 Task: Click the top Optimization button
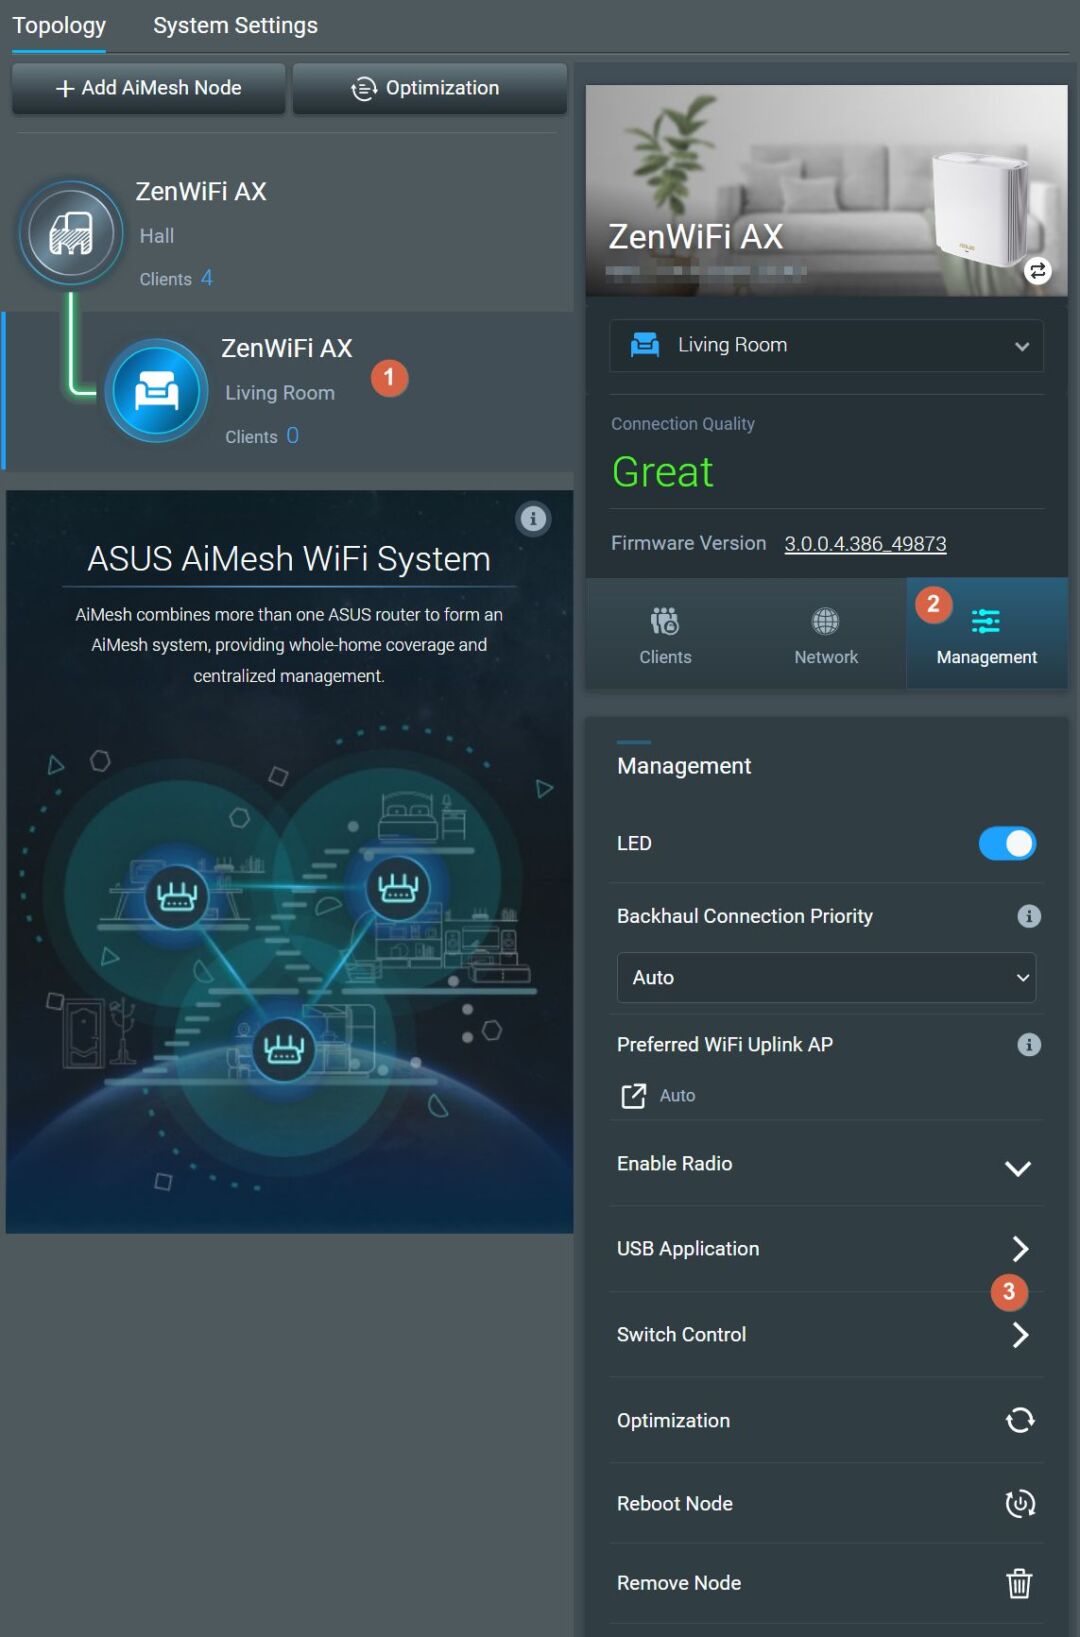(x=429, y=88)
